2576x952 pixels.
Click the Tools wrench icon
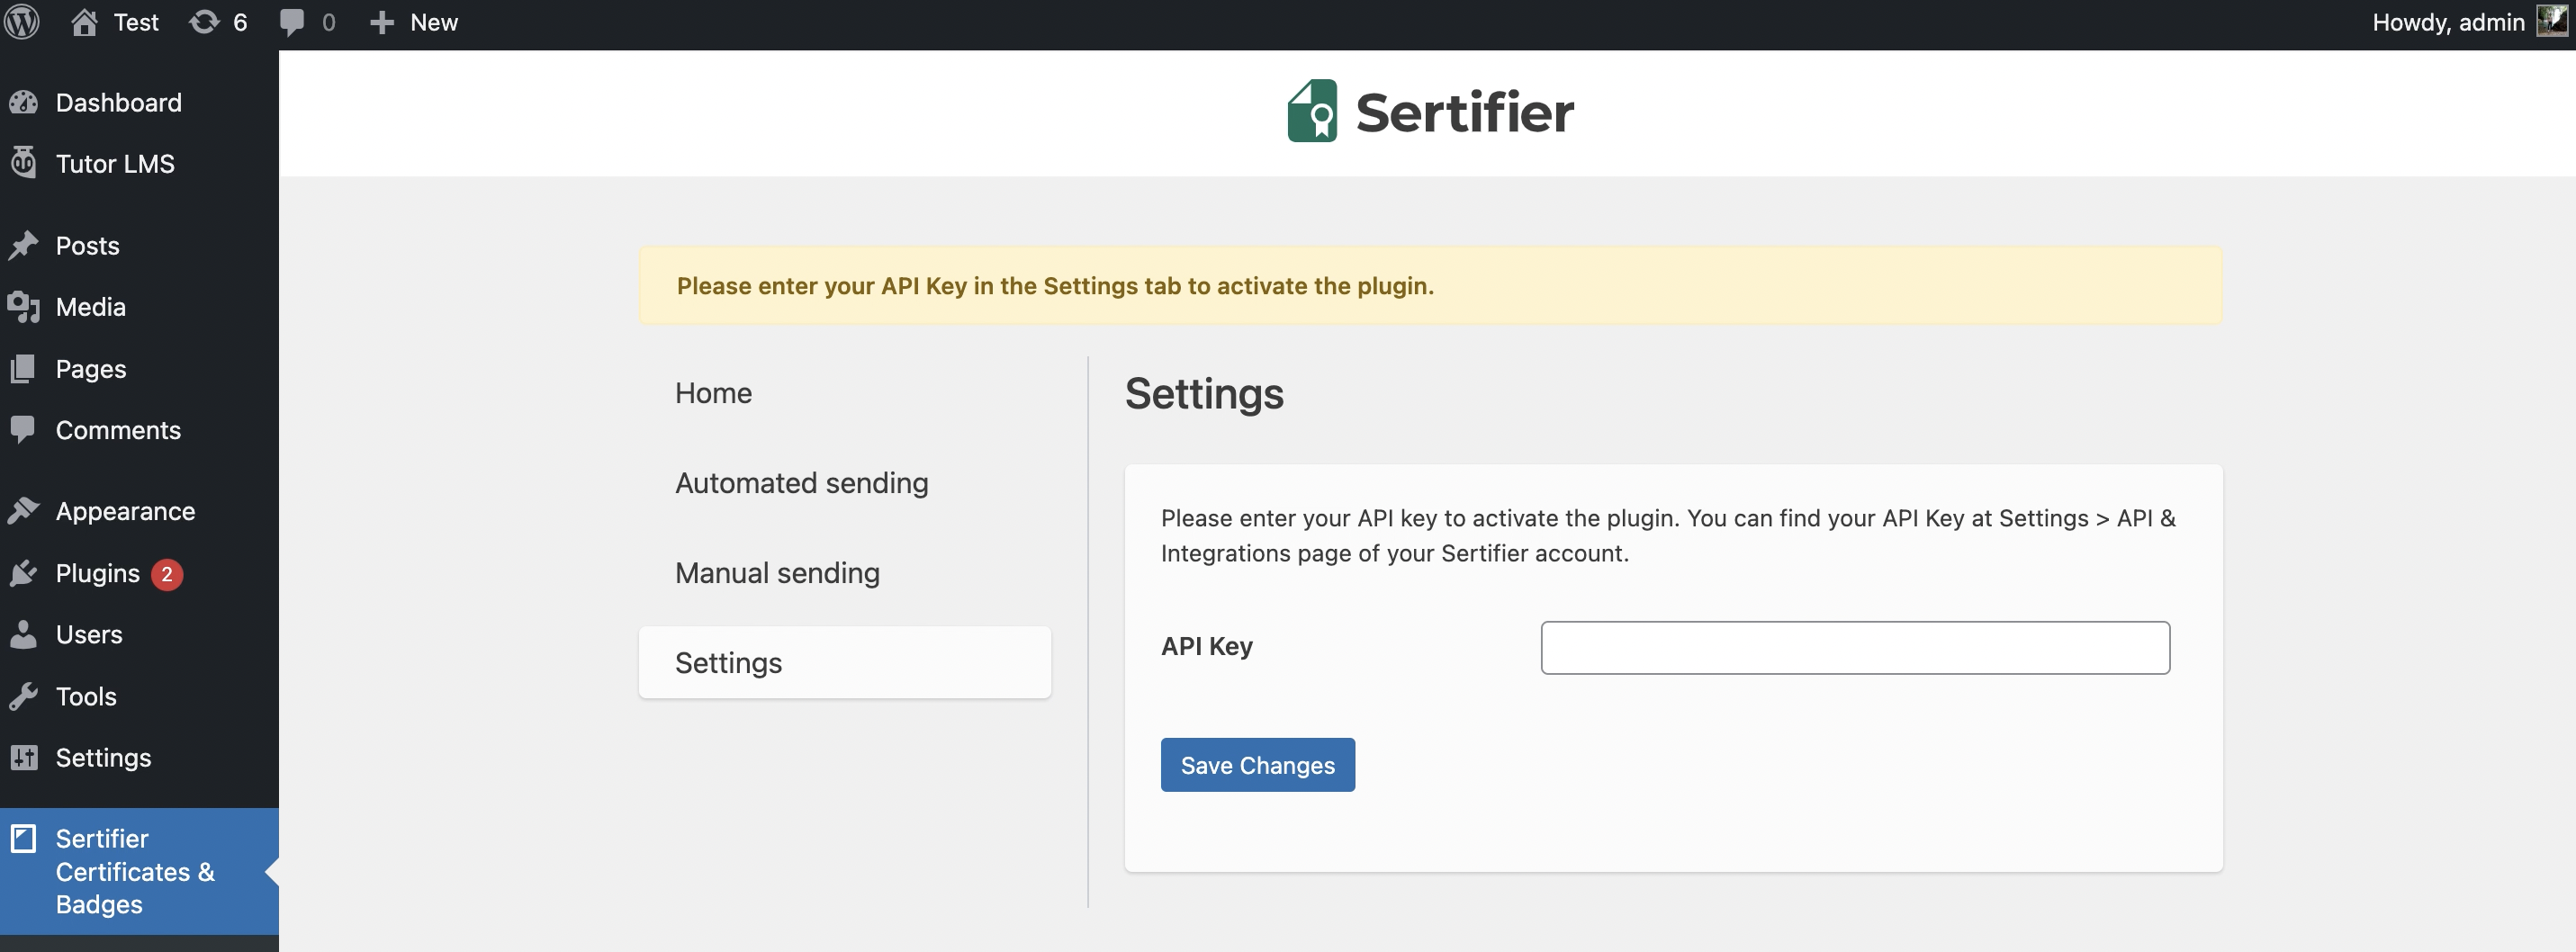[x=23, y=696]
